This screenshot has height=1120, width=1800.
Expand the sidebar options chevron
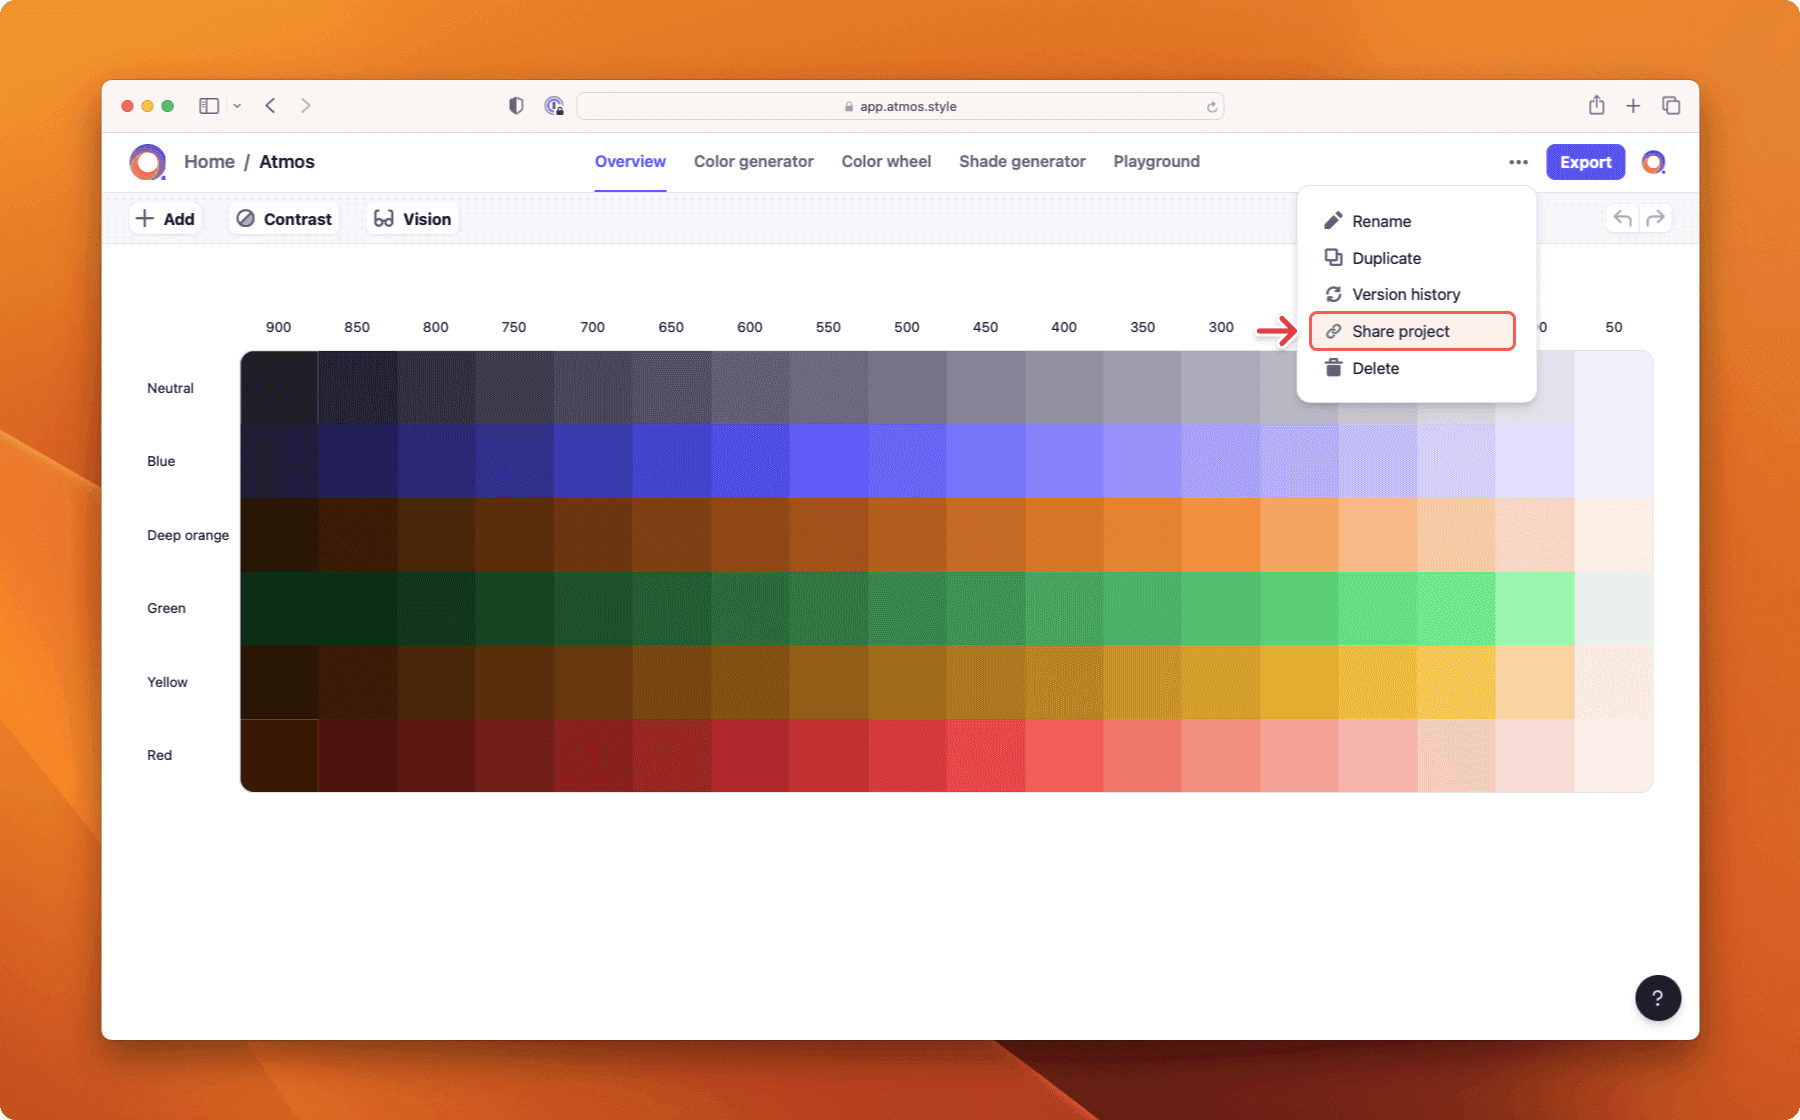[x=236, y=105]
